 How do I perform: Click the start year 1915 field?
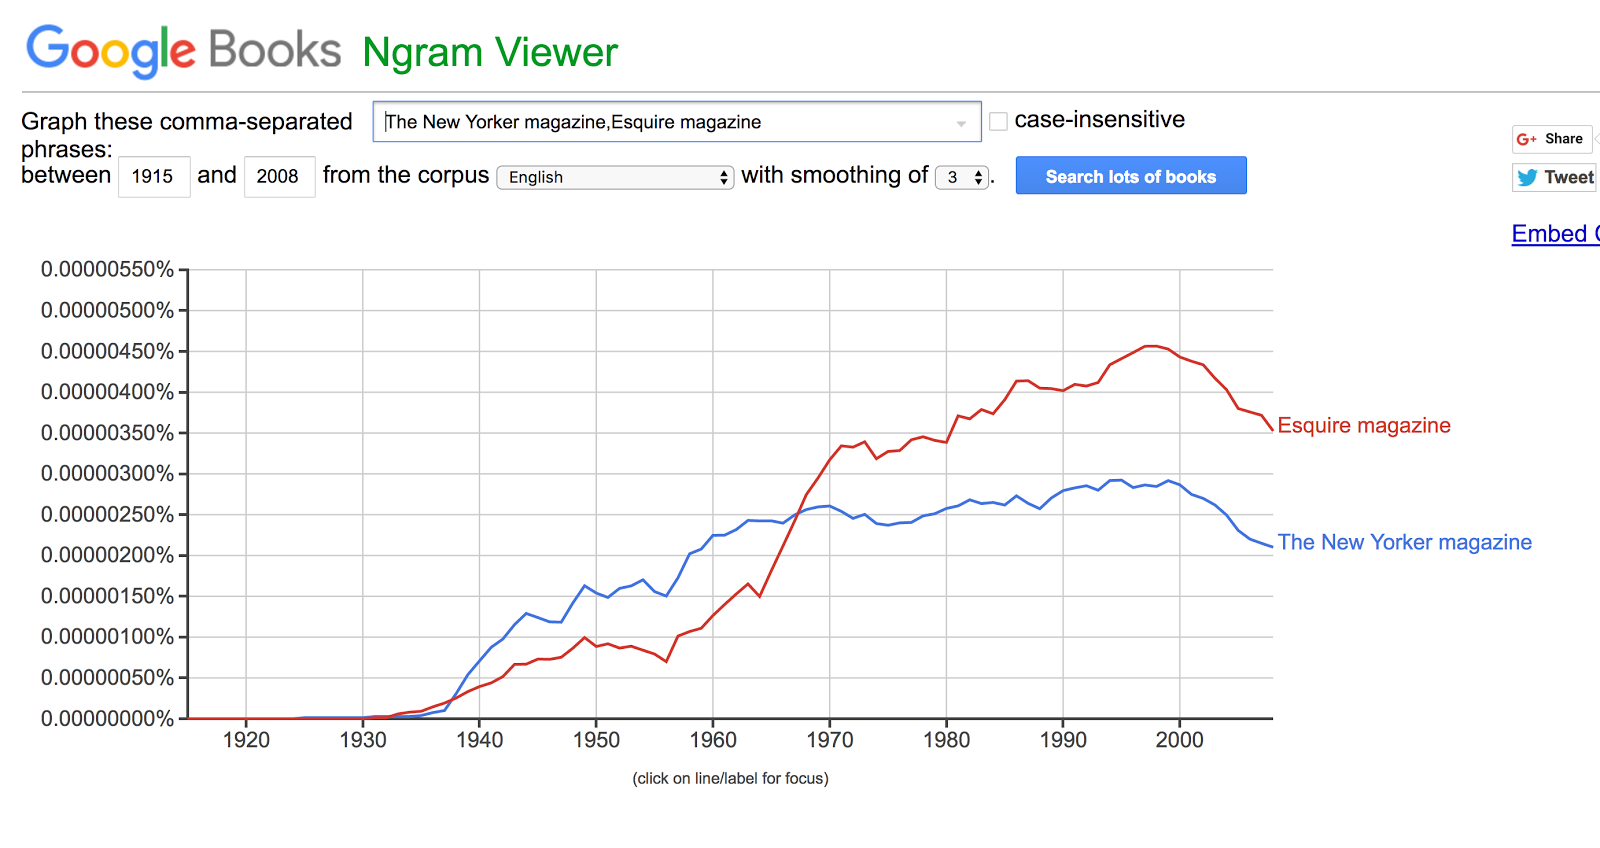click(153, 177)
